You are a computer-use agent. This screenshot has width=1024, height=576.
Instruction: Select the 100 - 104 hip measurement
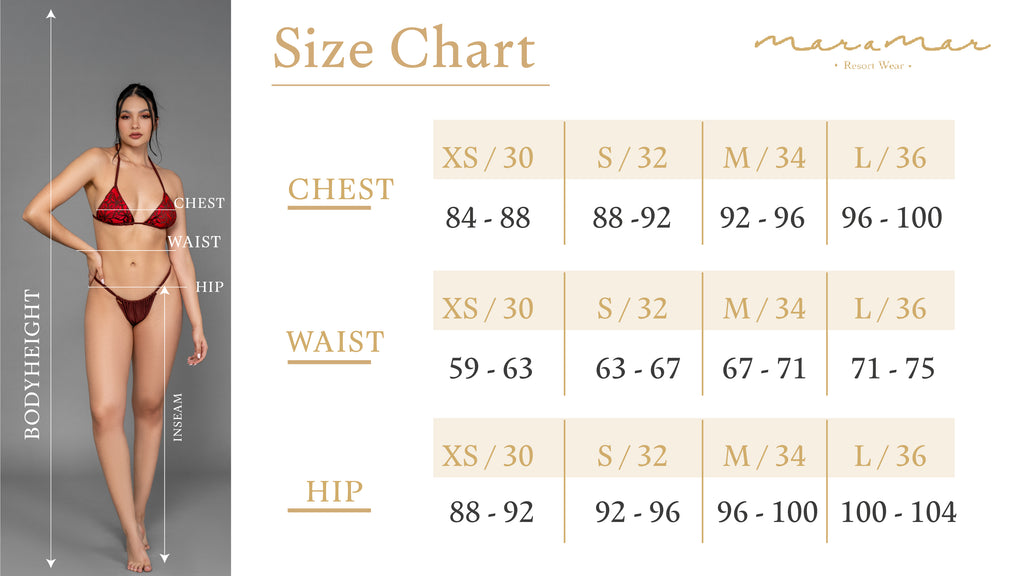pyautogui.click(x=898, y=513)
